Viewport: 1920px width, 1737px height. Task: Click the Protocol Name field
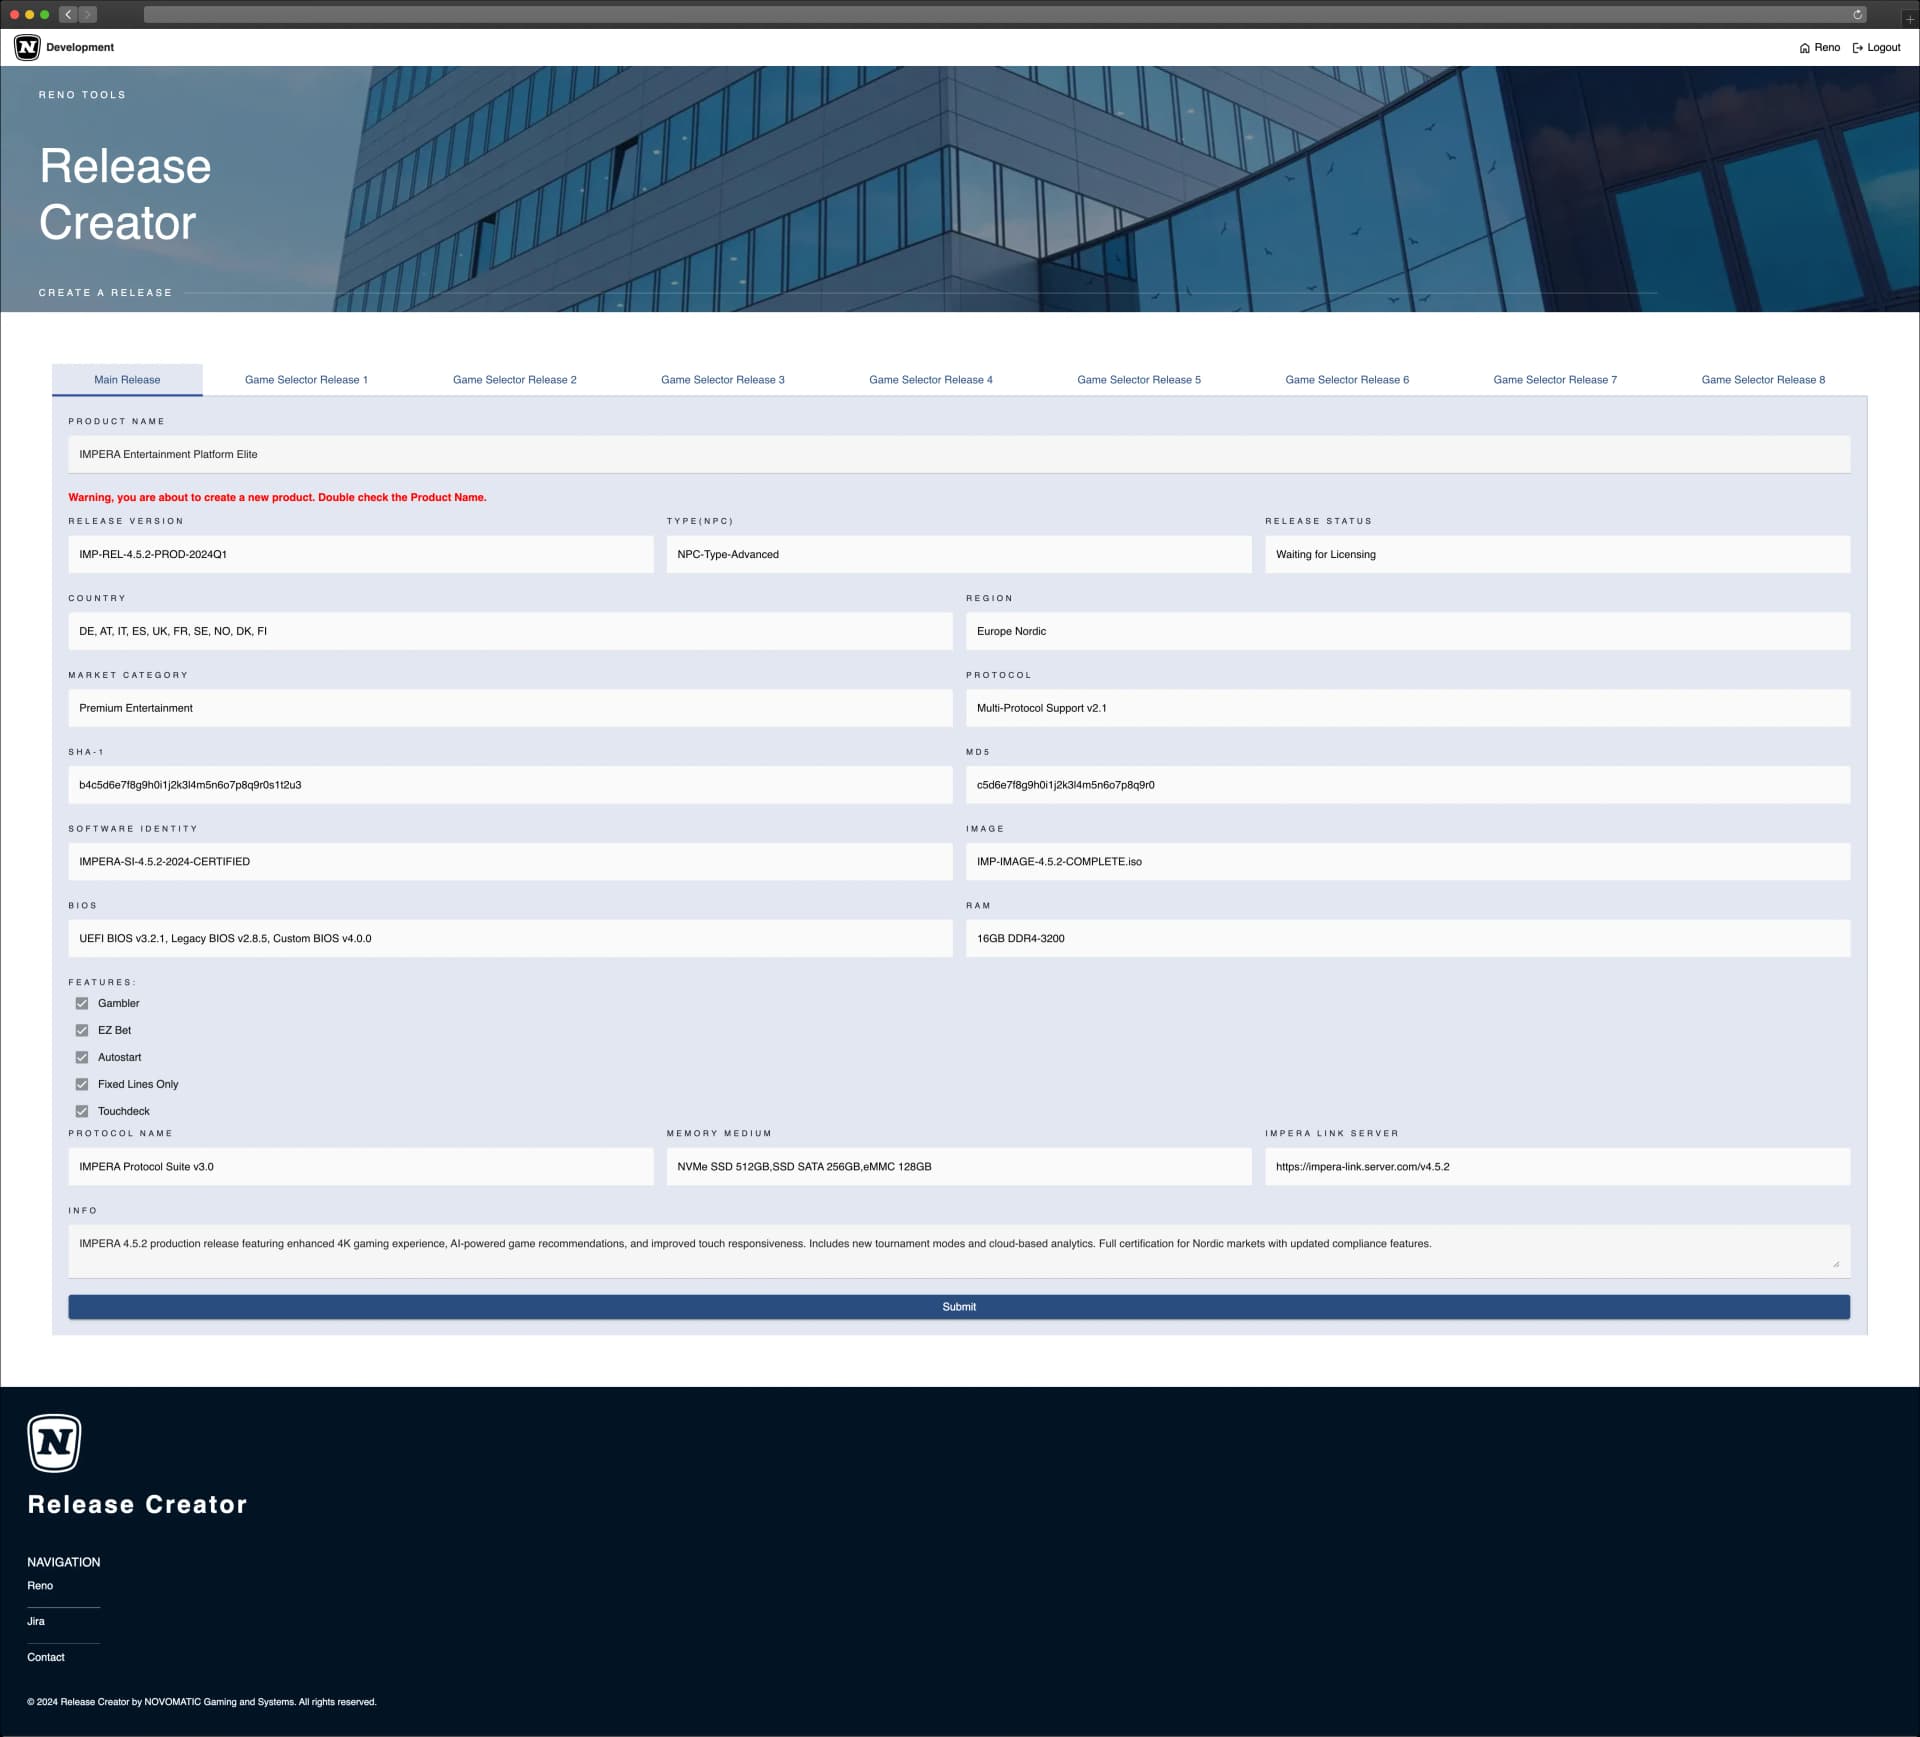[360, 1167]
